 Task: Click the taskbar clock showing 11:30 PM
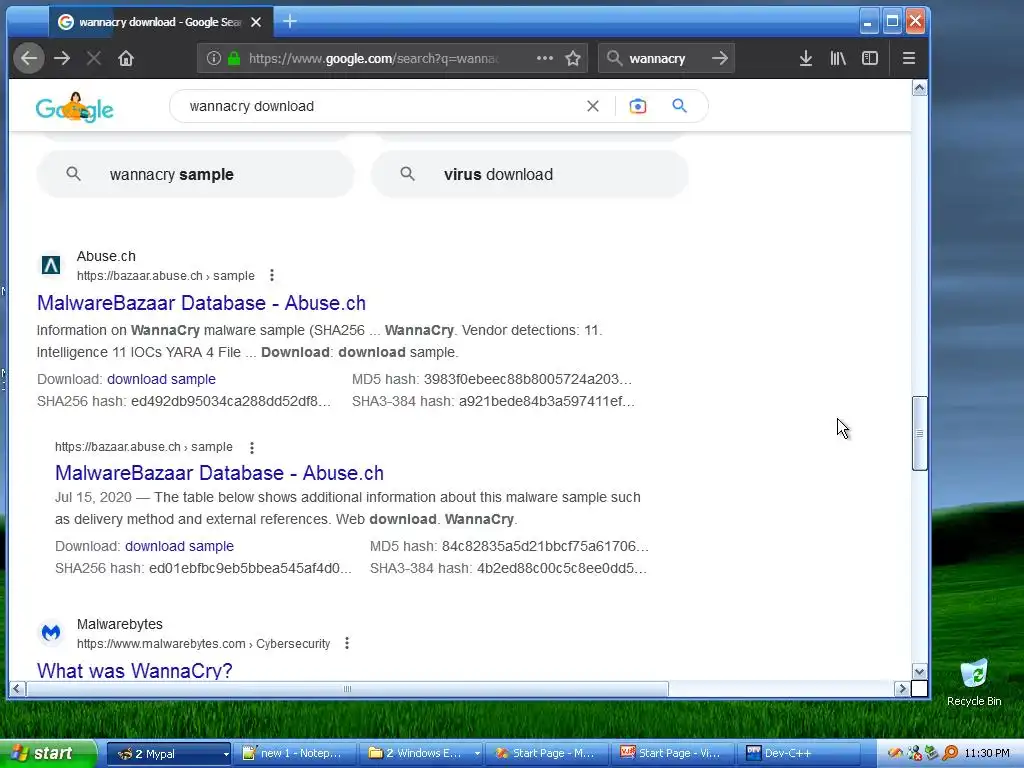(x=987, y=753)
